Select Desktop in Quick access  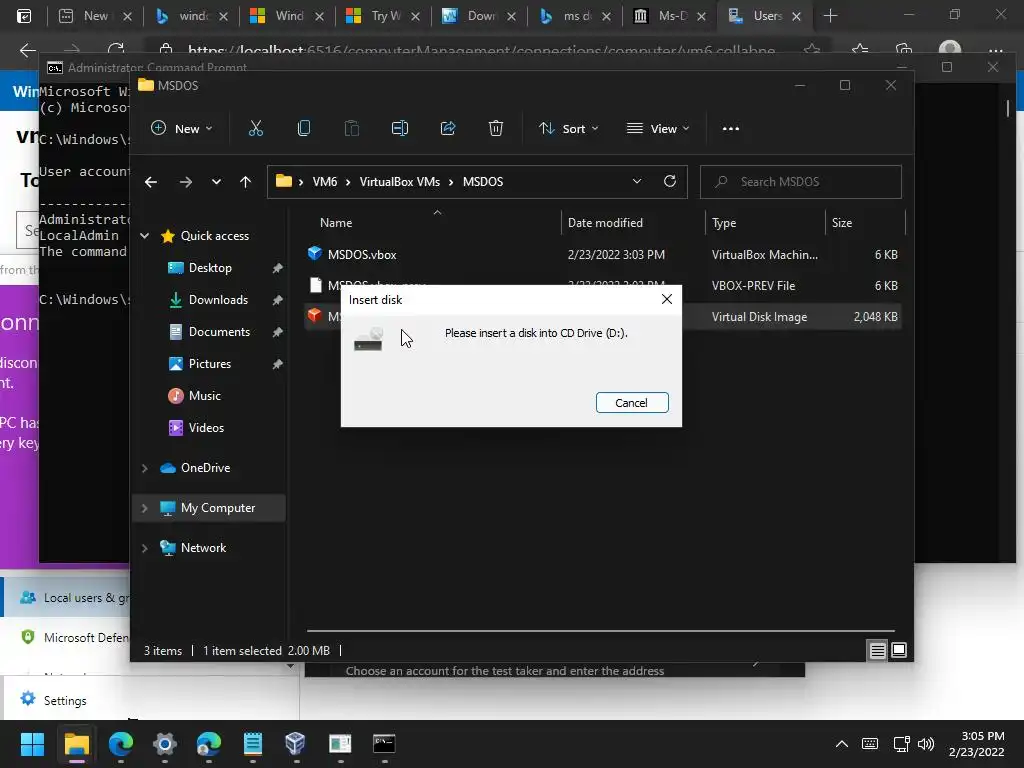210,268
